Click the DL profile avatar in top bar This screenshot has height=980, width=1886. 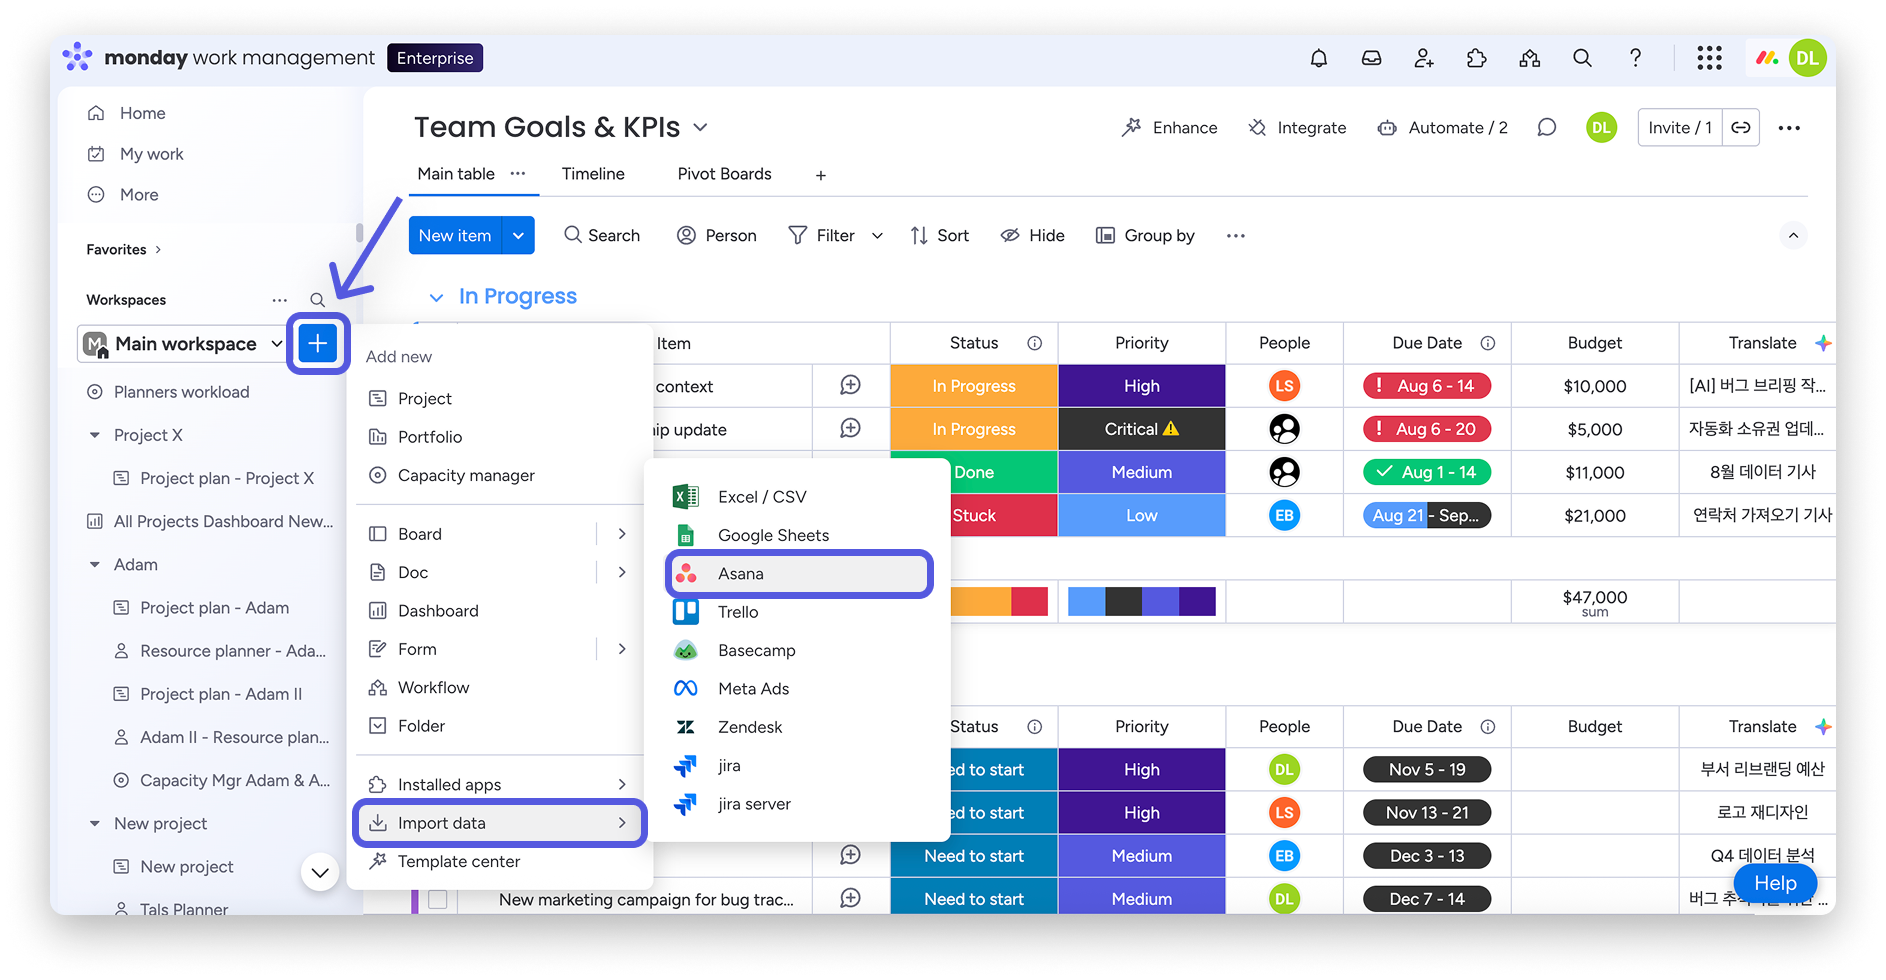click(1807, 58)
